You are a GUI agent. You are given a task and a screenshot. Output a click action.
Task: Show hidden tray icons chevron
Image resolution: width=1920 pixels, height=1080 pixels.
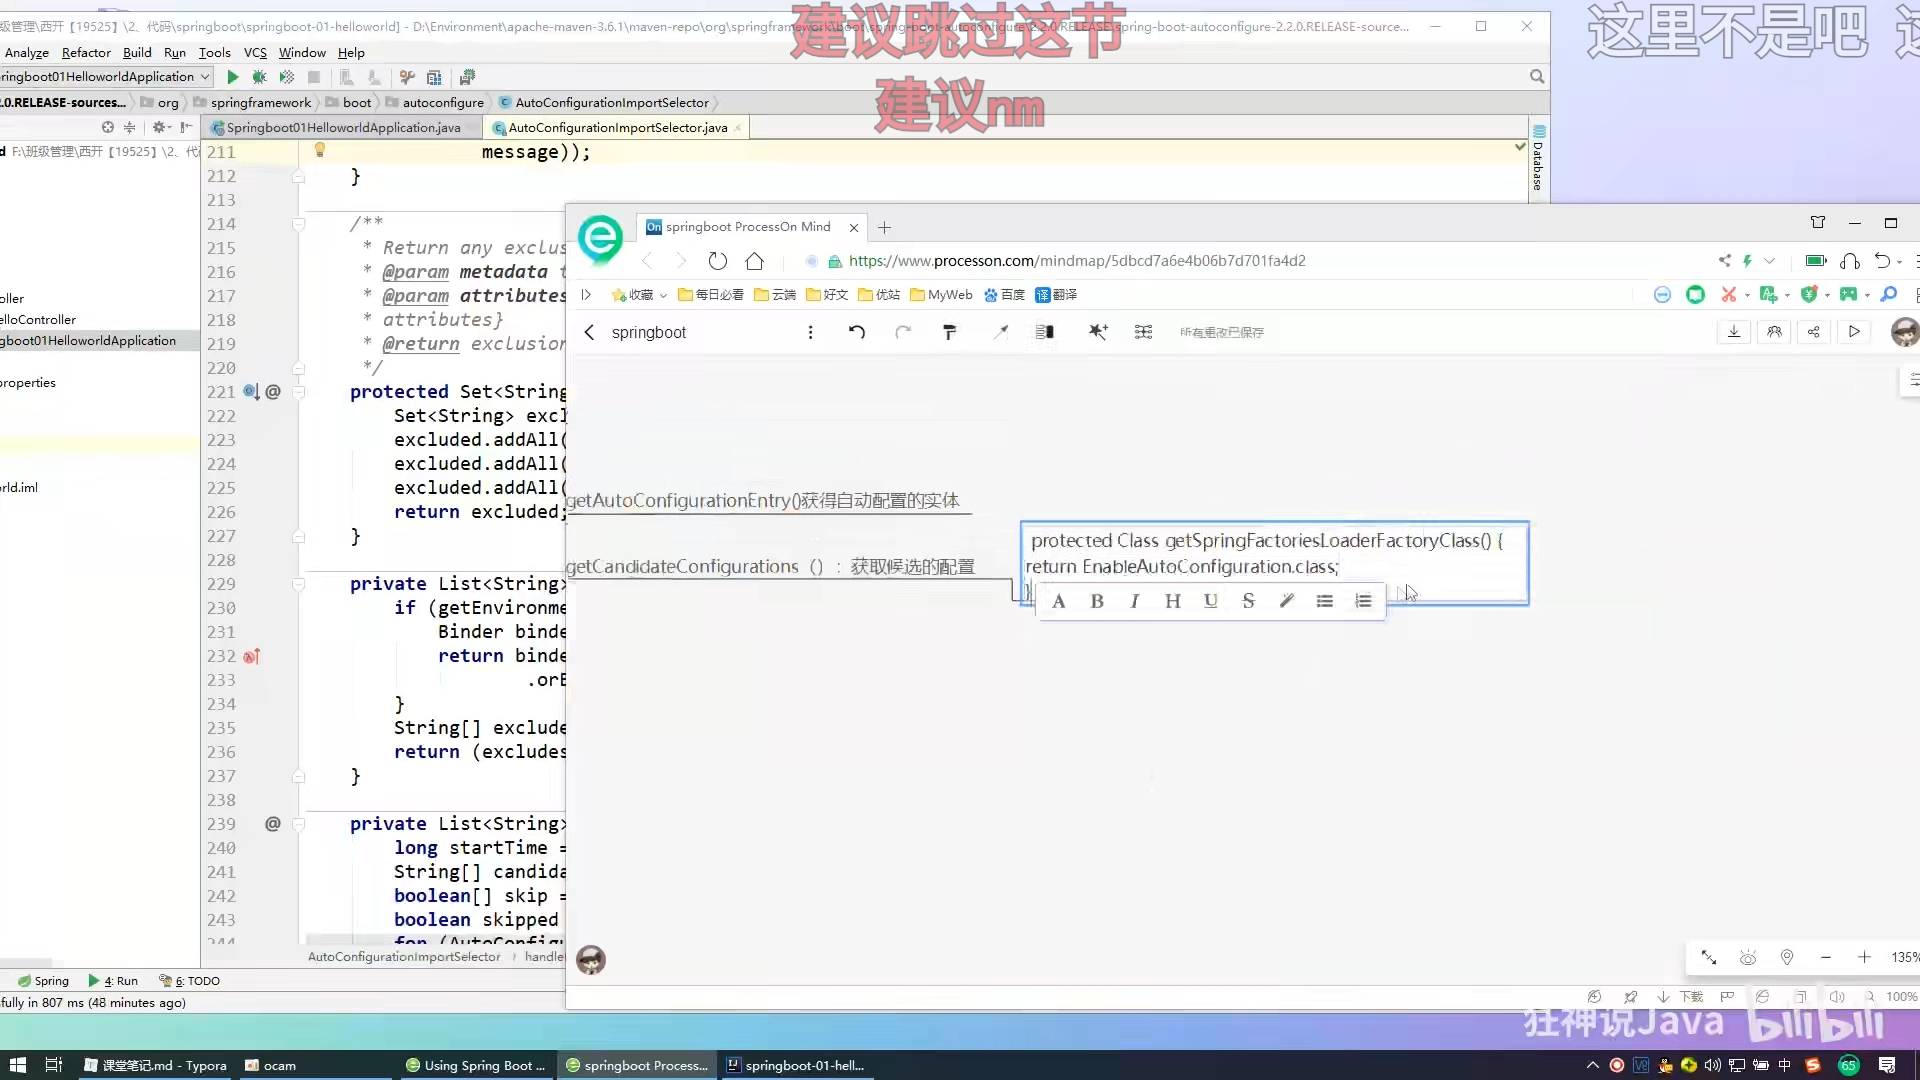tap(1592, 1066)
